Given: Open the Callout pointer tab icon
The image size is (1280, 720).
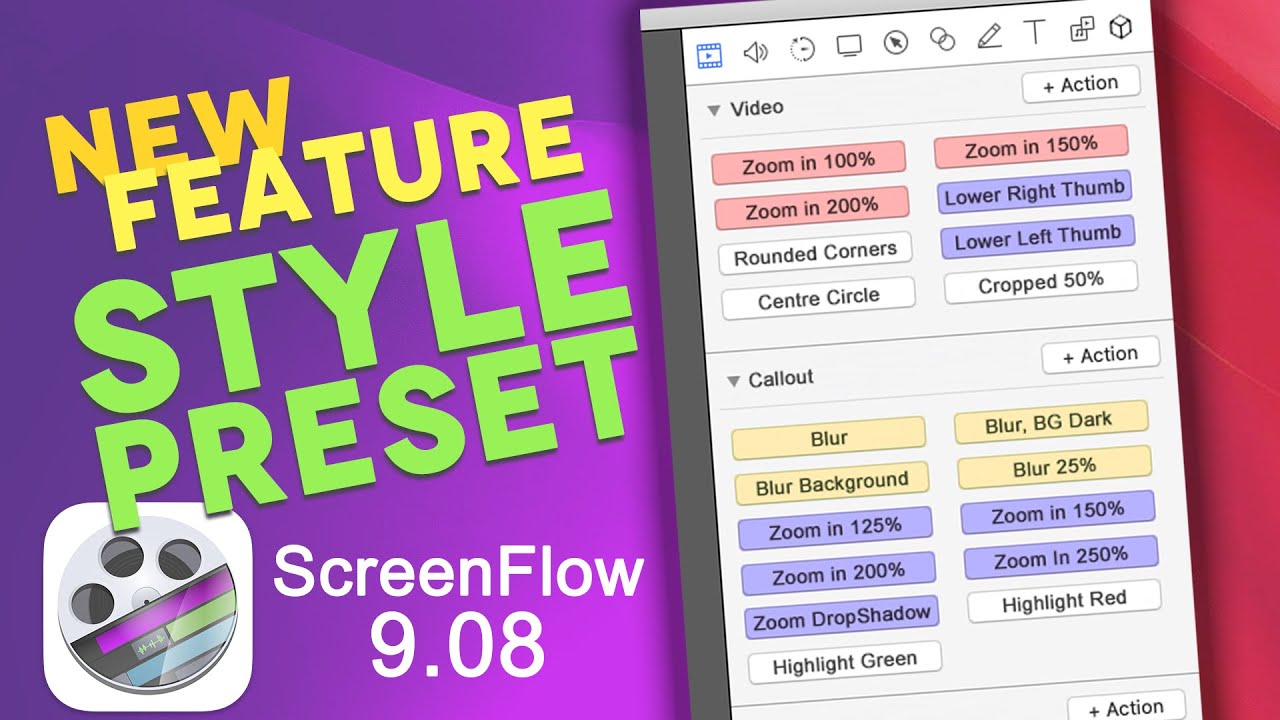Looking at the screenshot, I should [x=896, y=42].
